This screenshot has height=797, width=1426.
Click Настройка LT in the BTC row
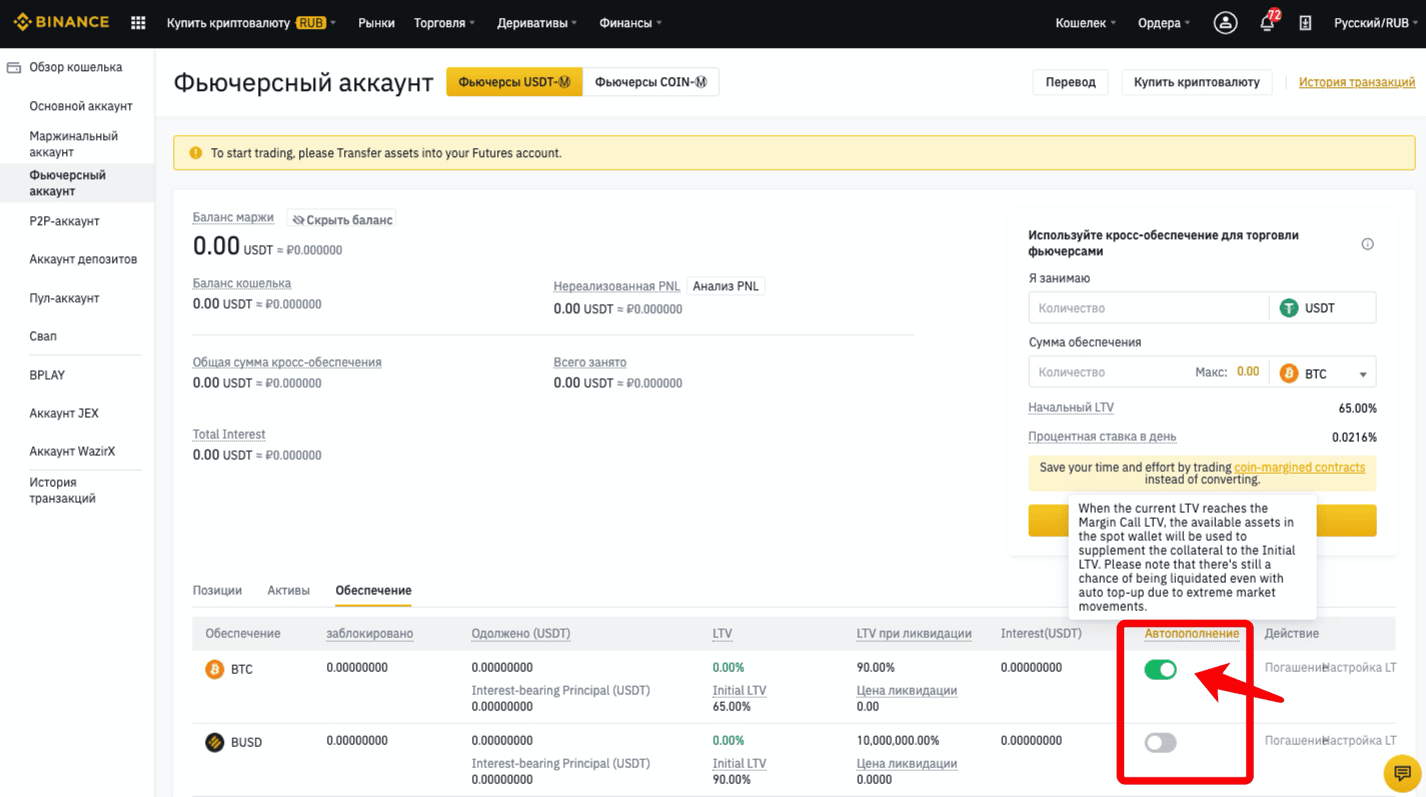pos(1359,668)
